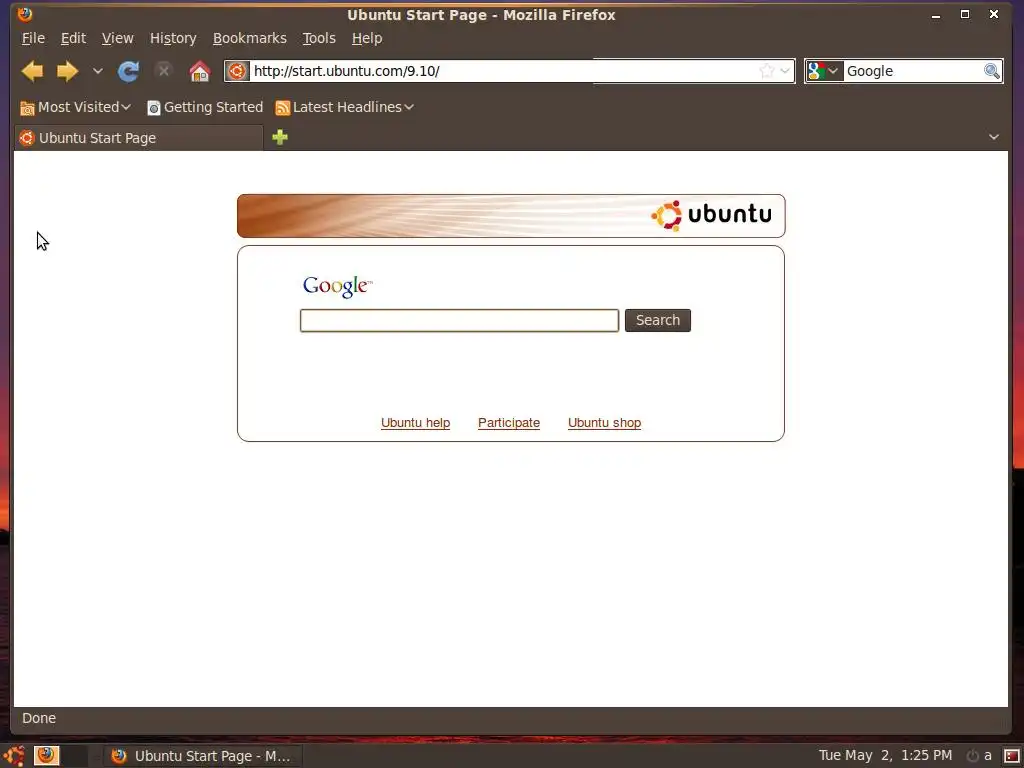Image resolution: width=1024 pixels, height=768 pixels.
Task: Minimize the Firefox window
Action: pos(936,14)
